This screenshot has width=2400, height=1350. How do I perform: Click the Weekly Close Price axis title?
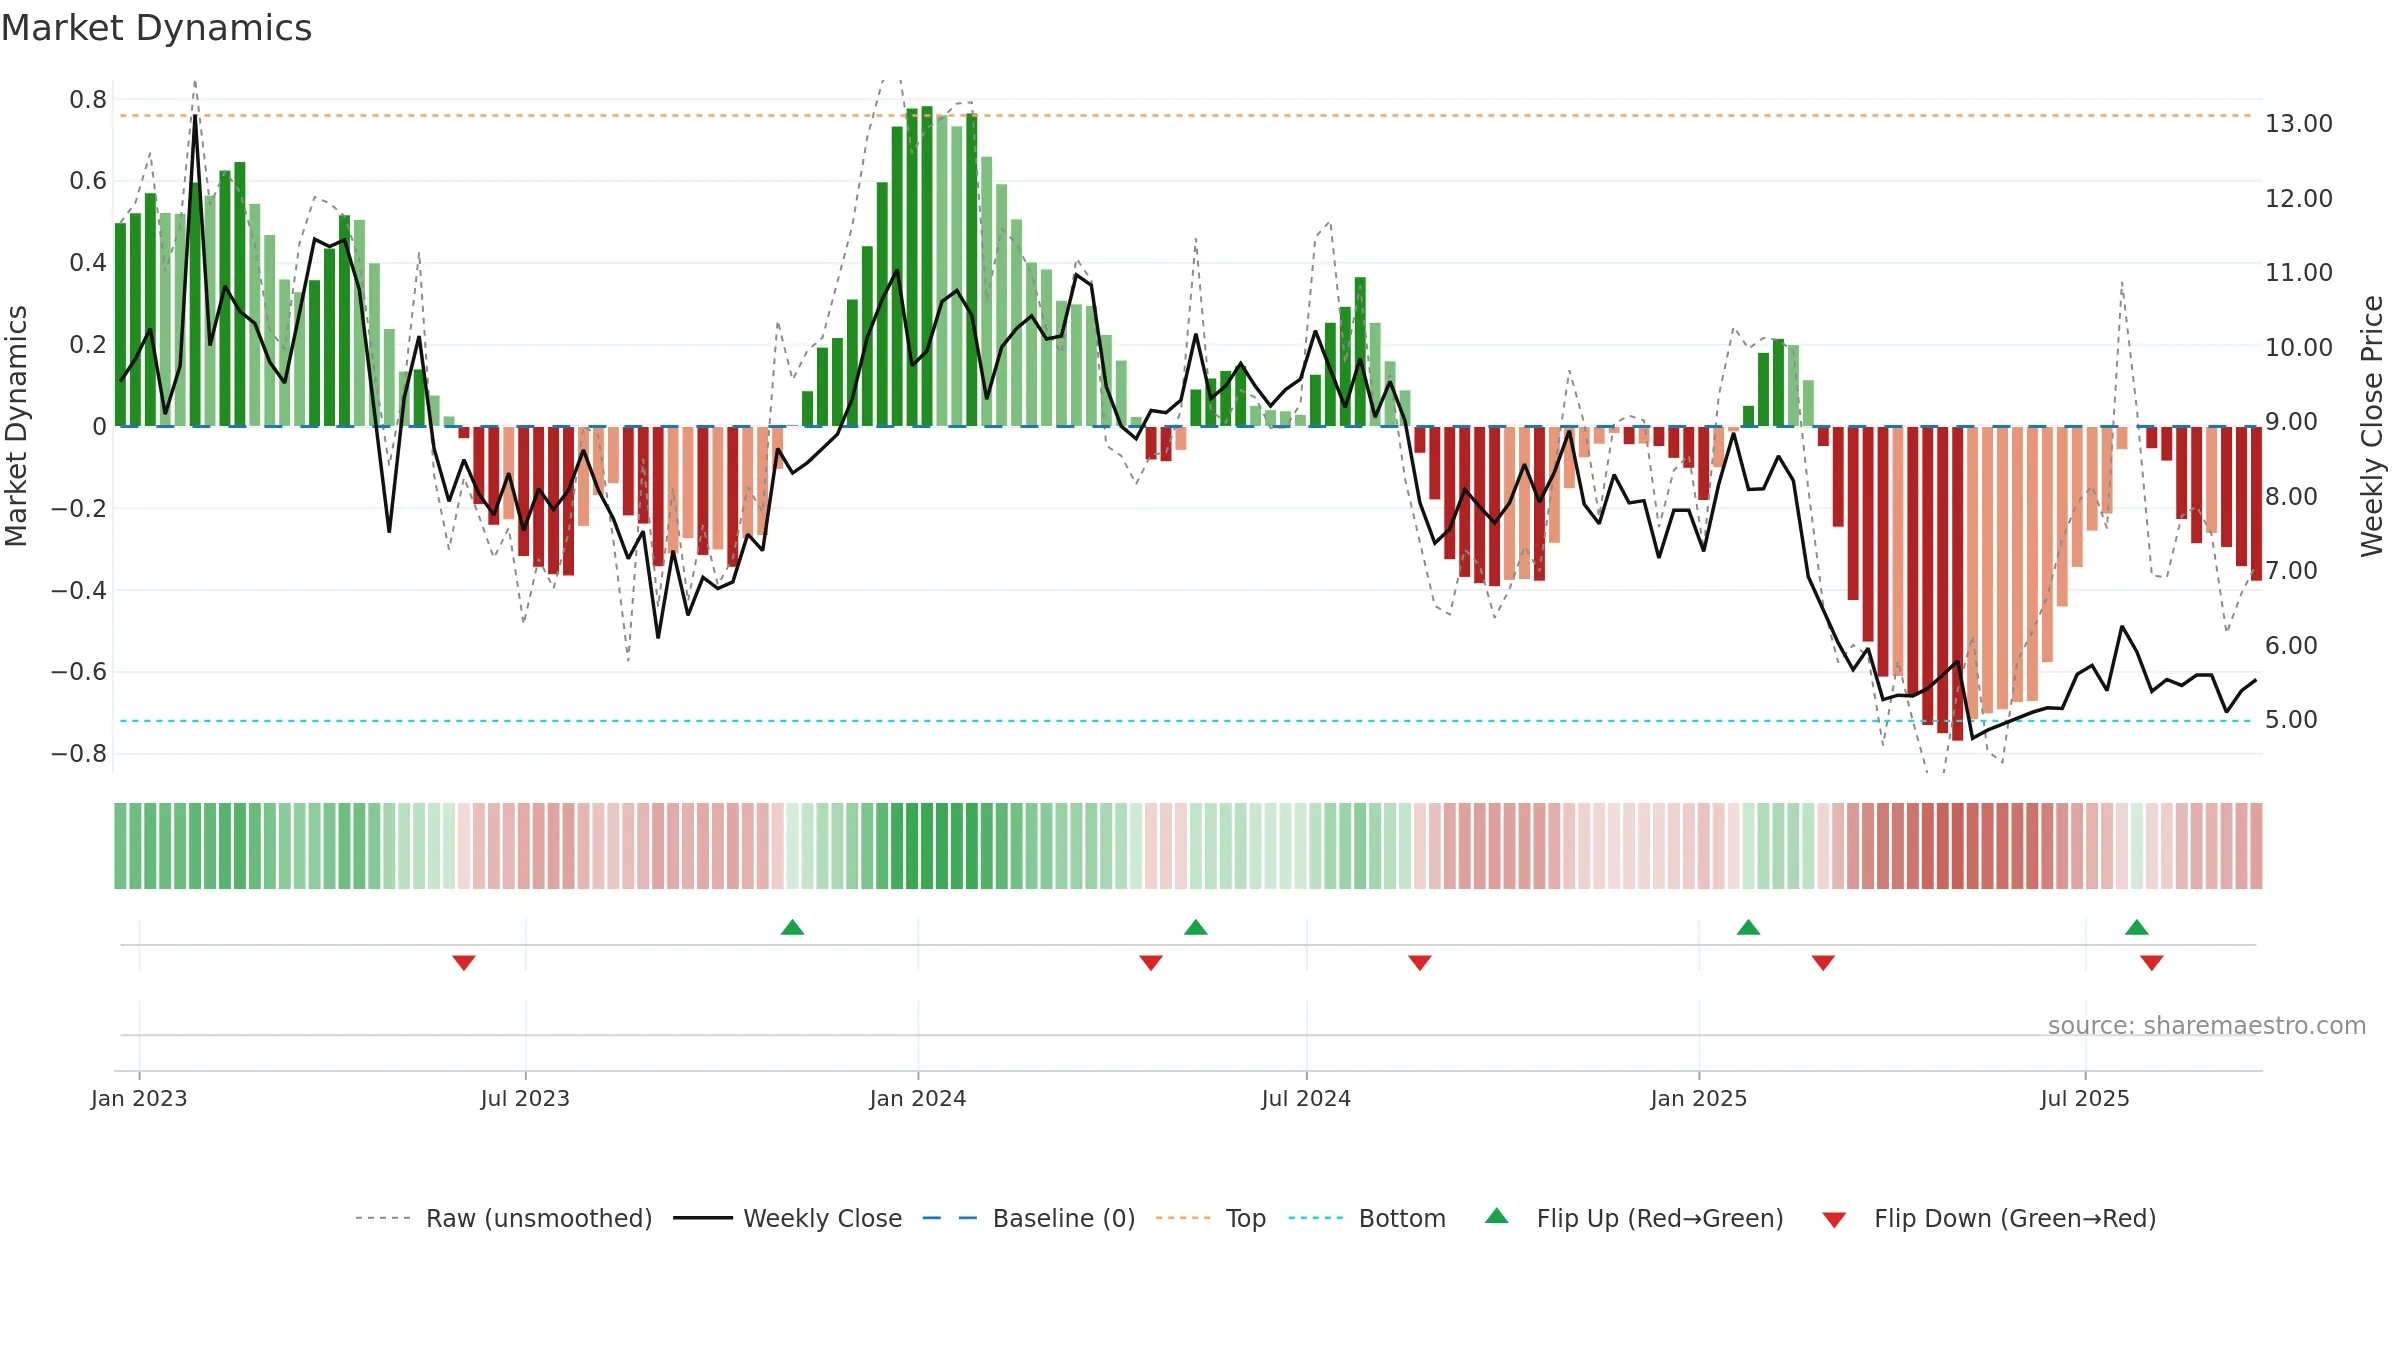click(x=2372, y=426)
